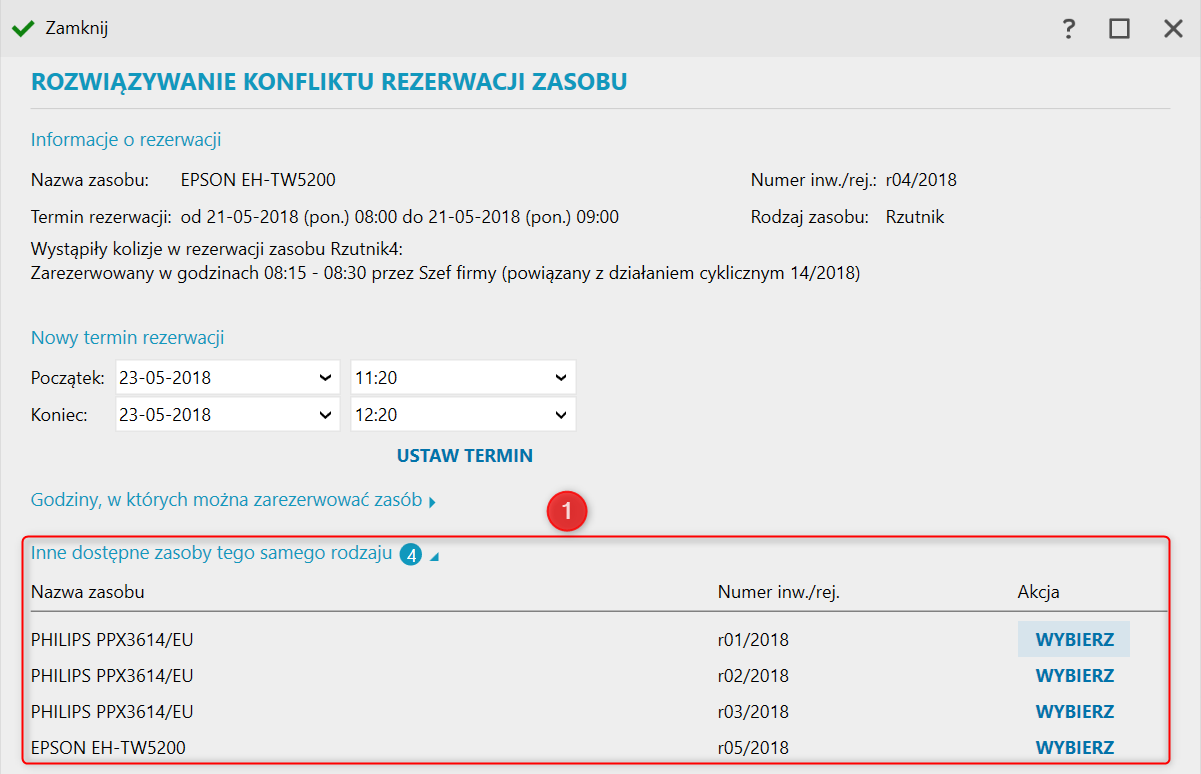Click the Zamknij label
Image resolution: width=1201 pixels, height=774 pixels.
(x=77, y=28)
